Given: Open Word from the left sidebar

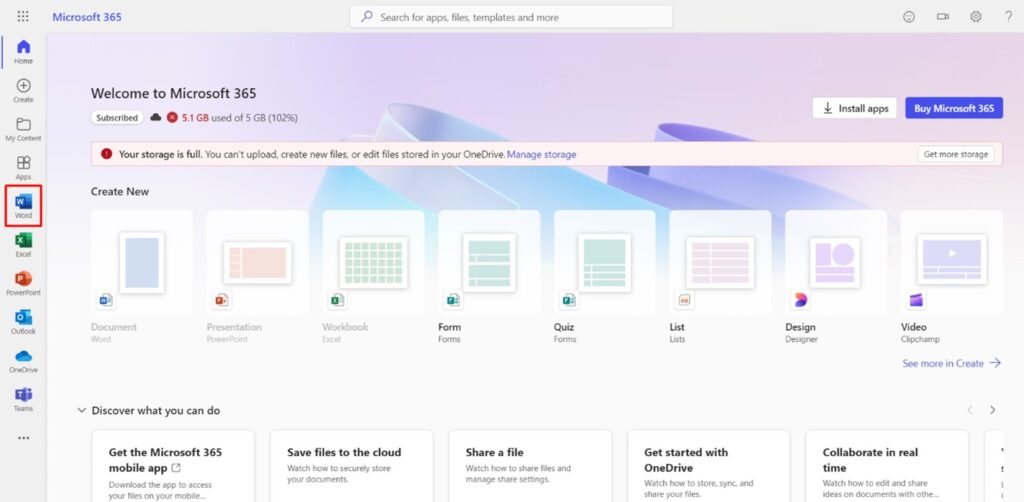Looking at the screenshot, I should coord(23,206).
